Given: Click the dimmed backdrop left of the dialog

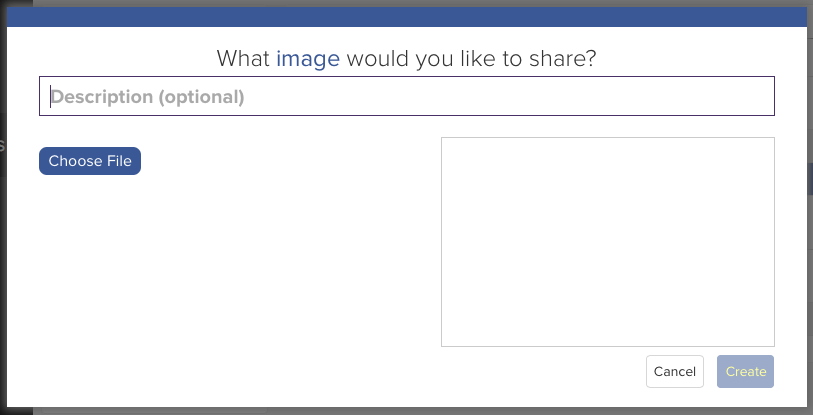Looking at the screenshot, I should (3, 208).
